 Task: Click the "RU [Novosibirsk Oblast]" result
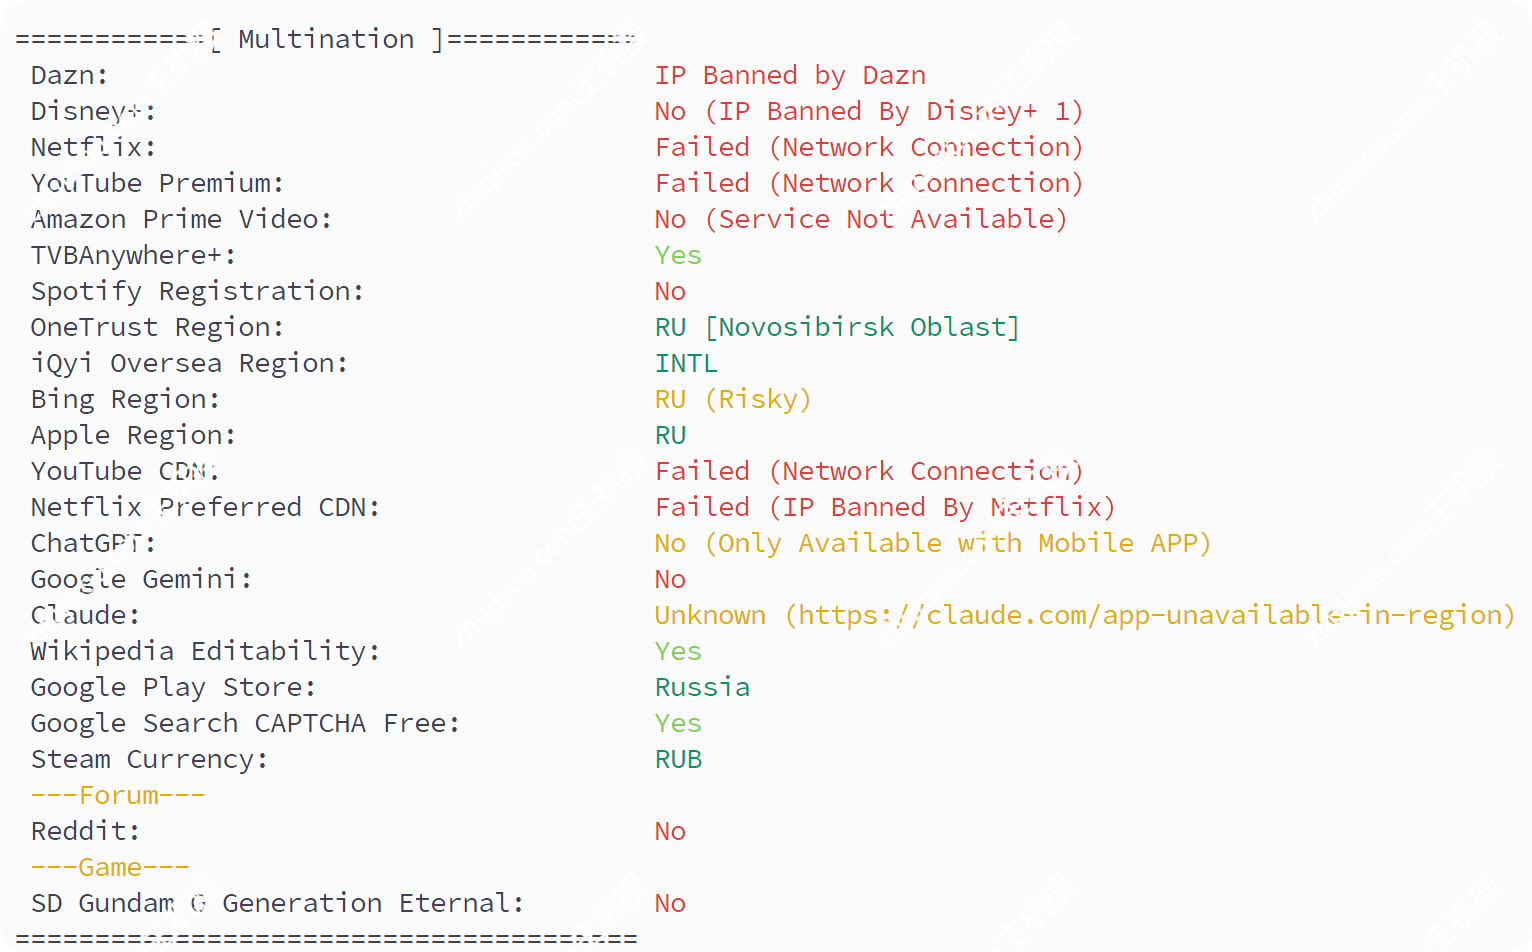(836, 327)
